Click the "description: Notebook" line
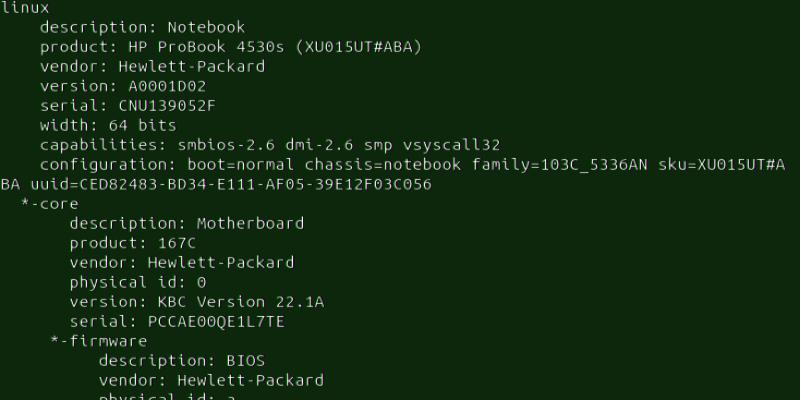The height and width of the screenshot is (400, 800). pos(142,28)
